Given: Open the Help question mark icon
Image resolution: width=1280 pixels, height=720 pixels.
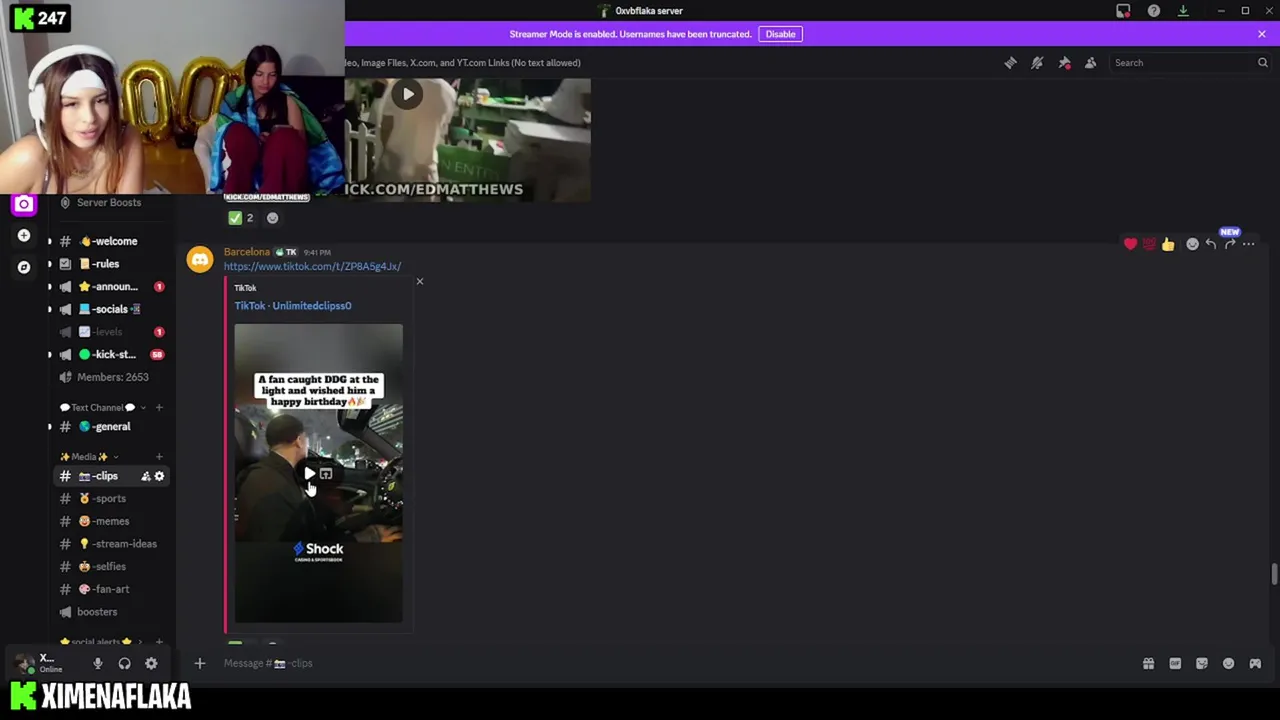Looking at the screenshot, I should pyautogui.click(x=1153, y=11).
